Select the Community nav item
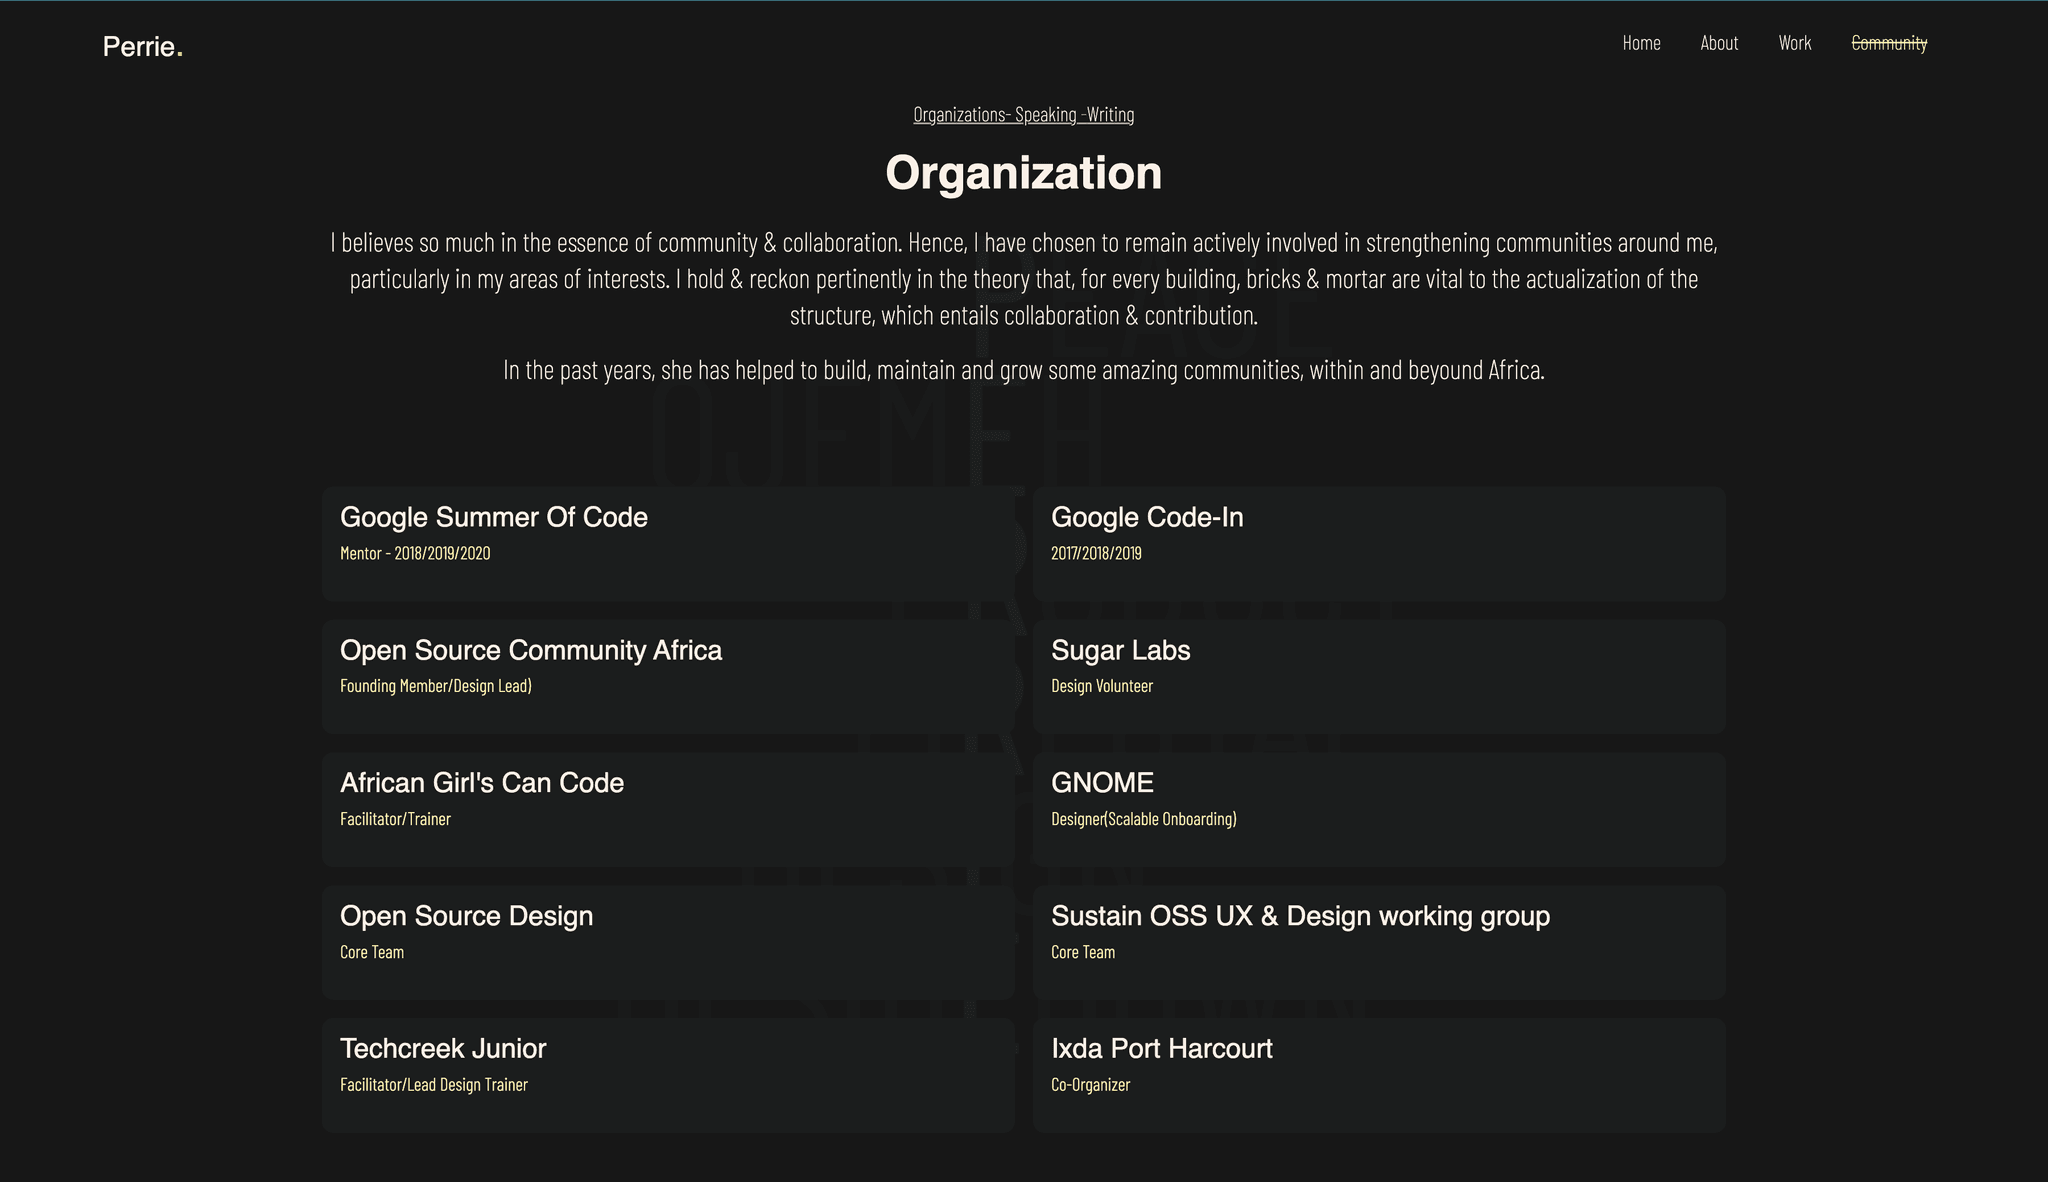Screen dimensions: 2048x1182 (1888, 43)
